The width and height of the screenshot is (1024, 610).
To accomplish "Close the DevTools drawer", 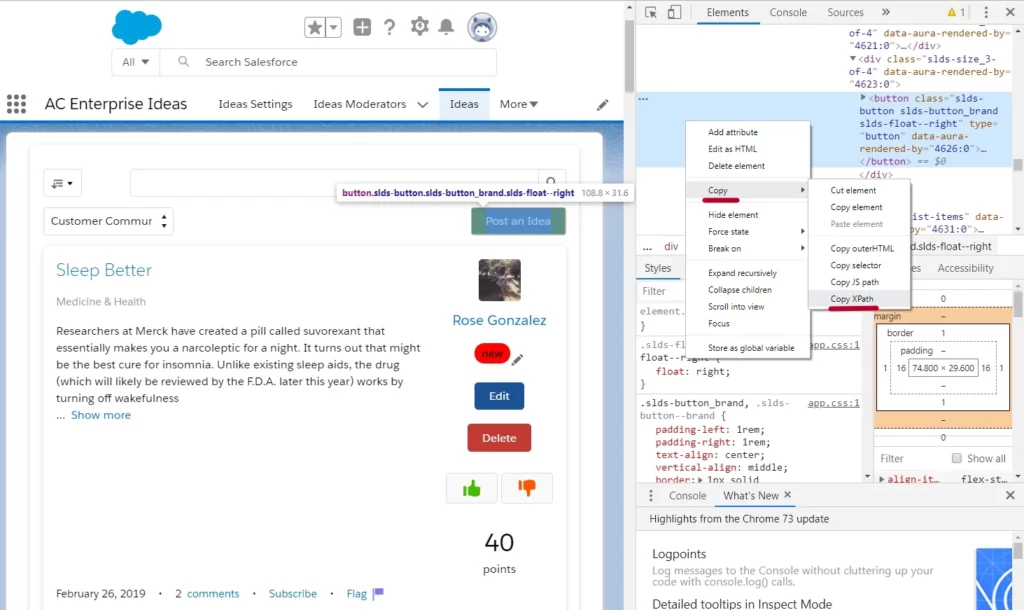I will click(x=1010, y=495).
